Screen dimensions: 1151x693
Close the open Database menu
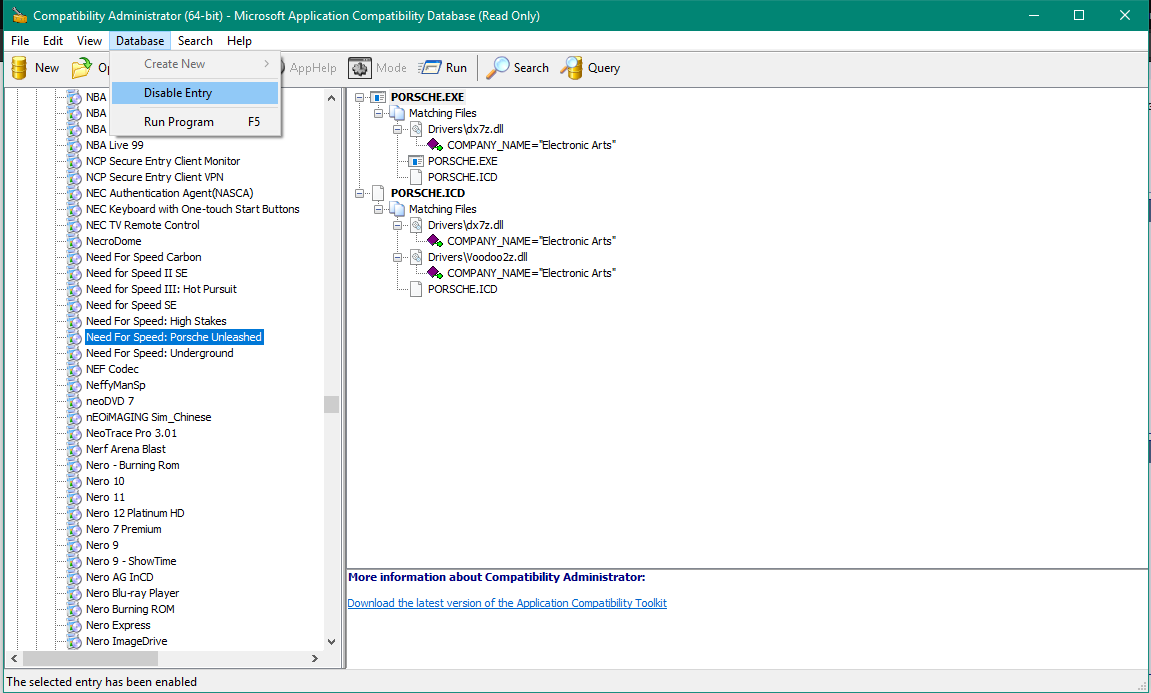[x=139, y=41]
